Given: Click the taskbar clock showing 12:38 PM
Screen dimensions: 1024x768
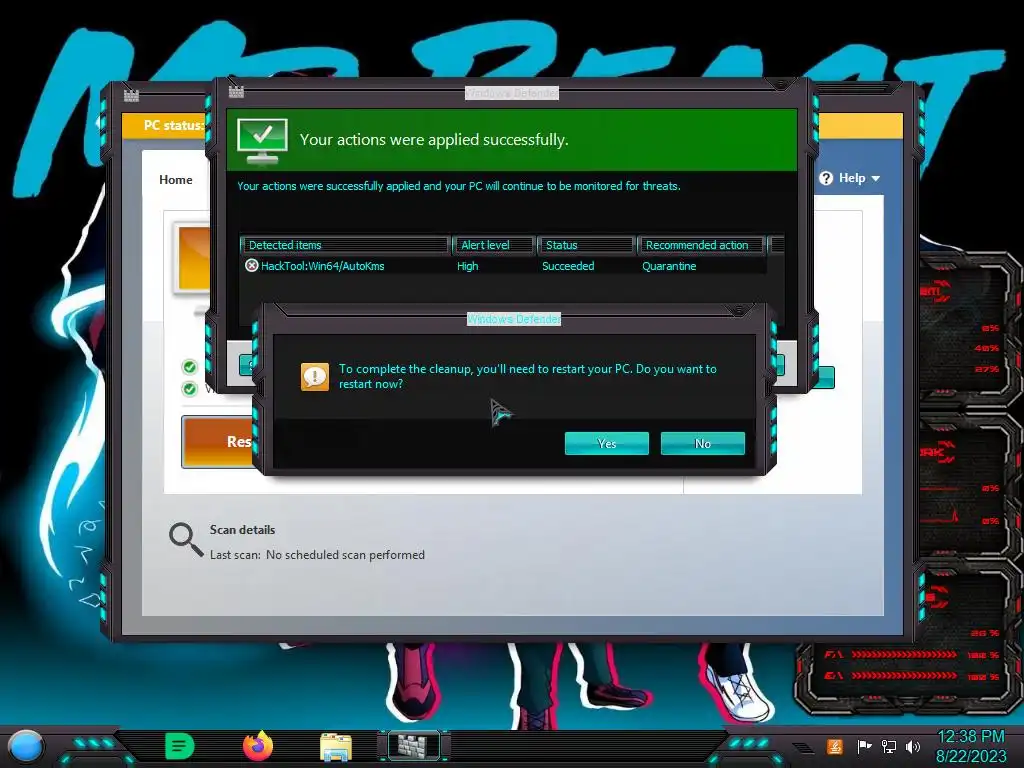Looking at the screenshot, I should tap(971, 746).
